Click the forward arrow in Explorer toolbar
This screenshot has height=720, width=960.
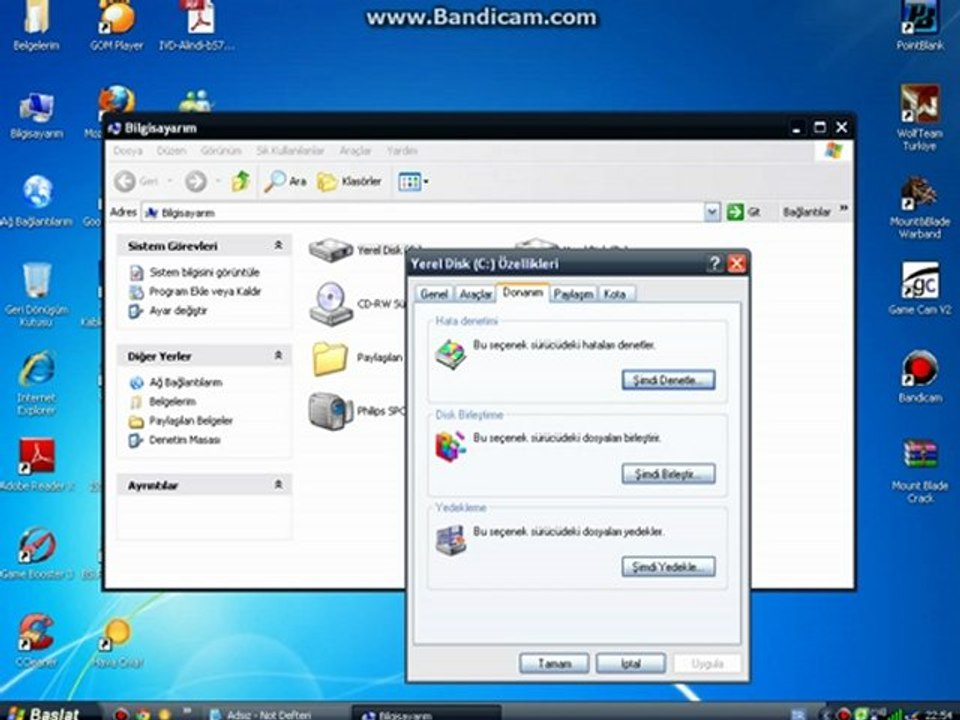(x=196, y=181)
